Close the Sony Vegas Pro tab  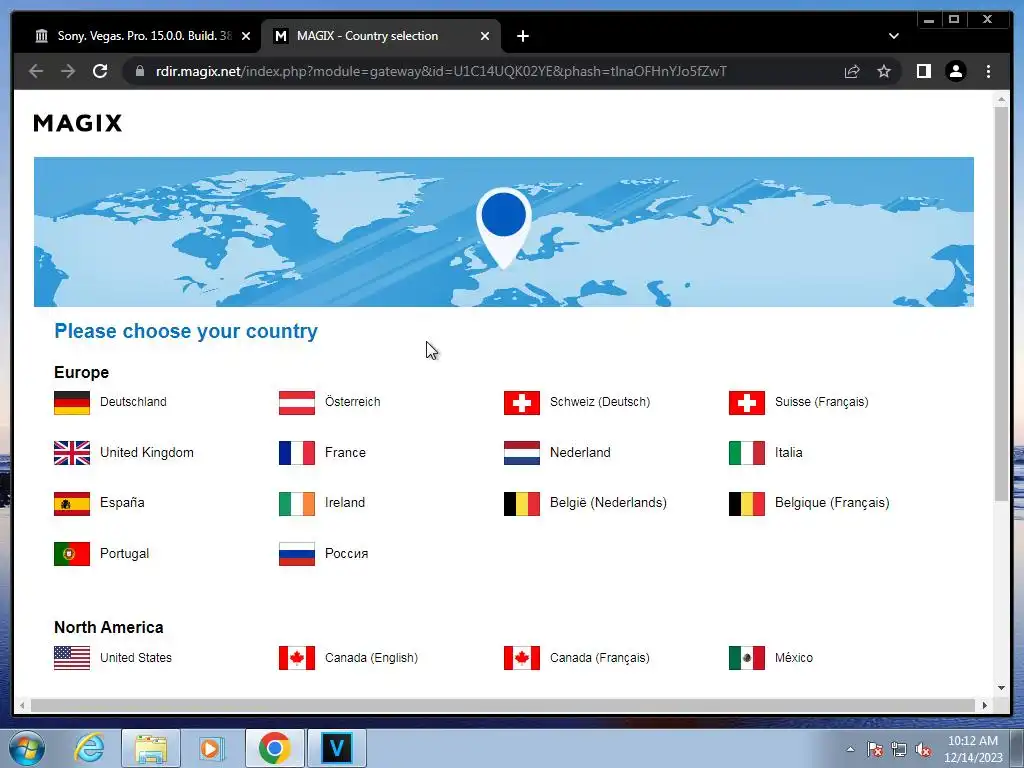click(x=246, y=36)
